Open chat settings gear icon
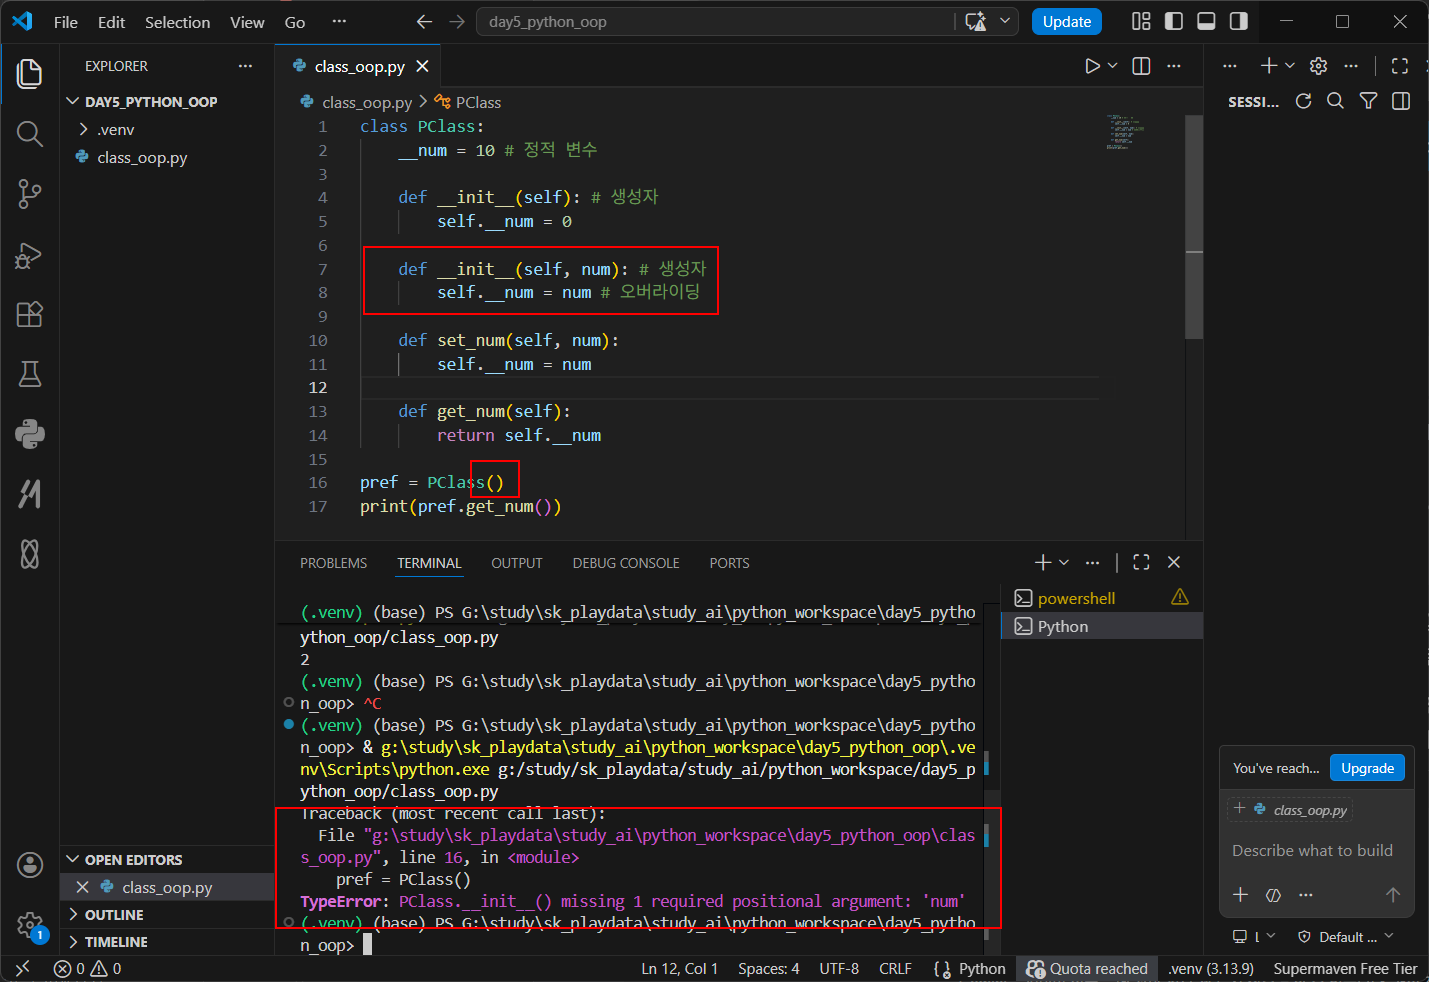1429x982 pixels. [1319, 66]
